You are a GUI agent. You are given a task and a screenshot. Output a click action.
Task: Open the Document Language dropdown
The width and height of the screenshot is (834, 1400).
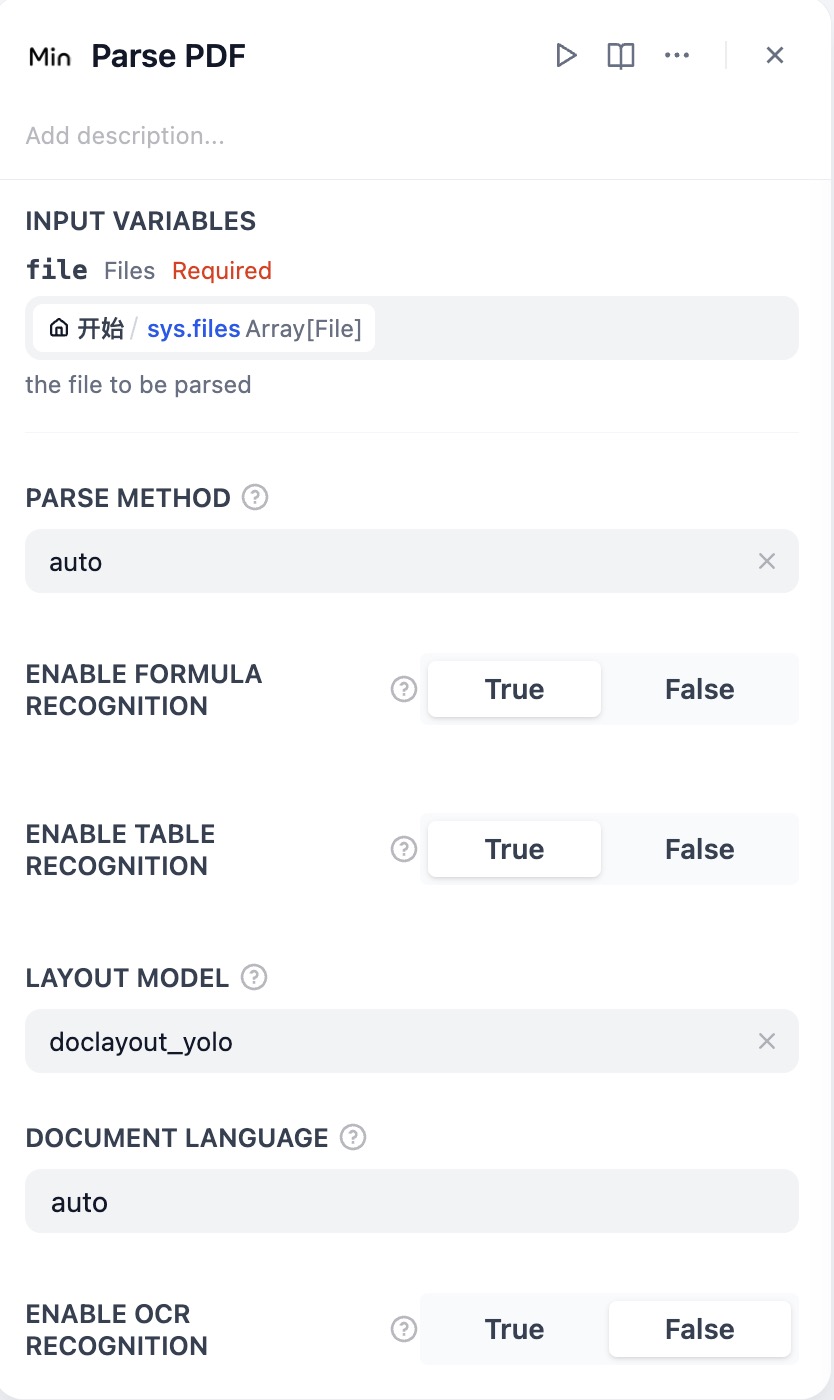(x=410, y=1201)
